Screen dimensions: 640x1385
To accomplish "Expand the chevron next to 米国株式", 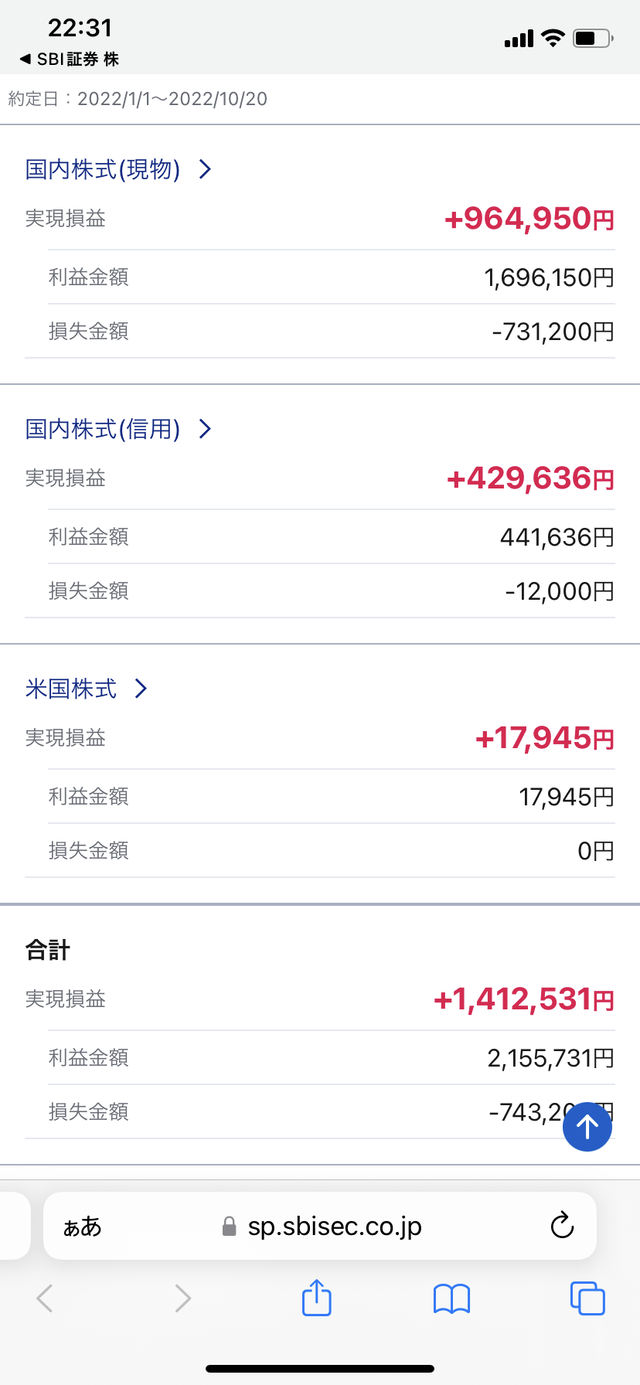I will [x=141, y=688].
